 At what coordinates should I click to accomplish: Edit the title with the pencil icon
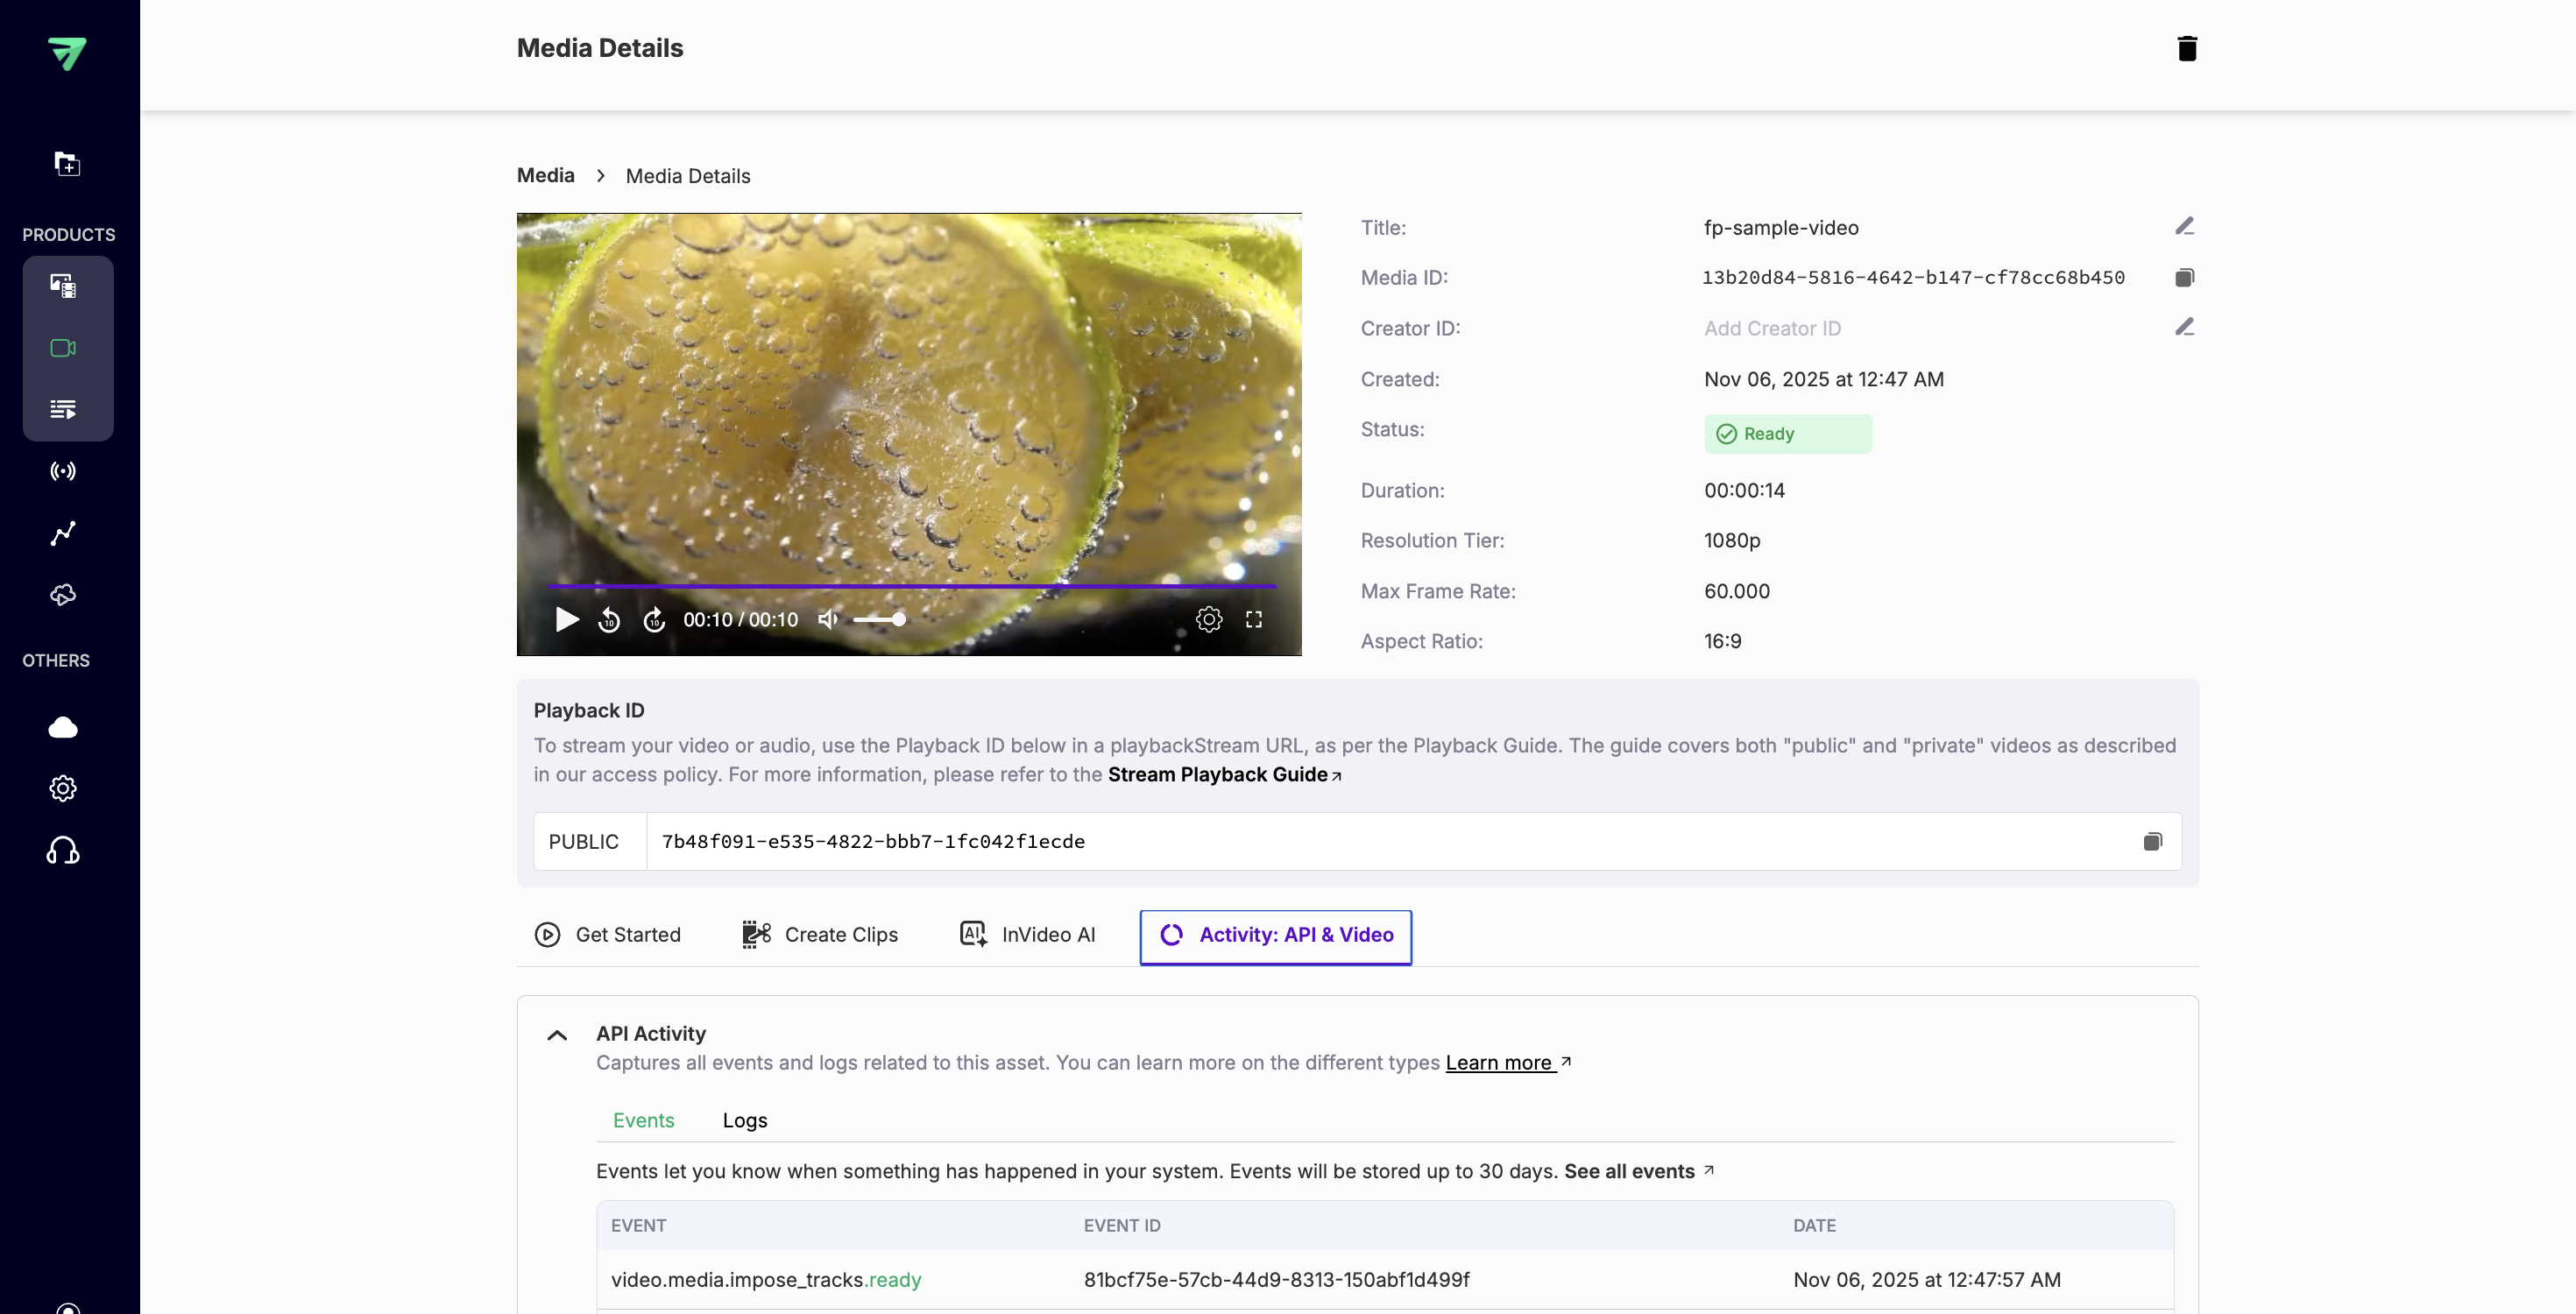point(2184,225)
